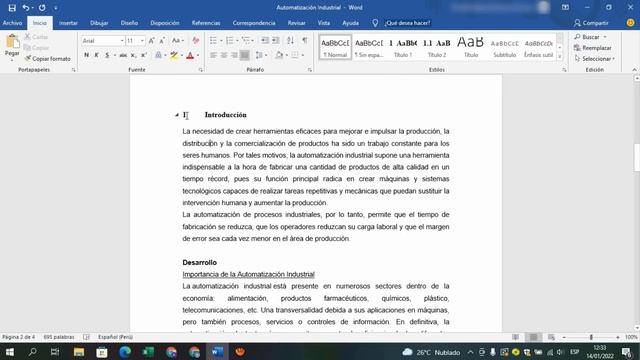Screen dimensions: 640x360
Task: Switch to Read Mode view in status bar
Action: 516,337
